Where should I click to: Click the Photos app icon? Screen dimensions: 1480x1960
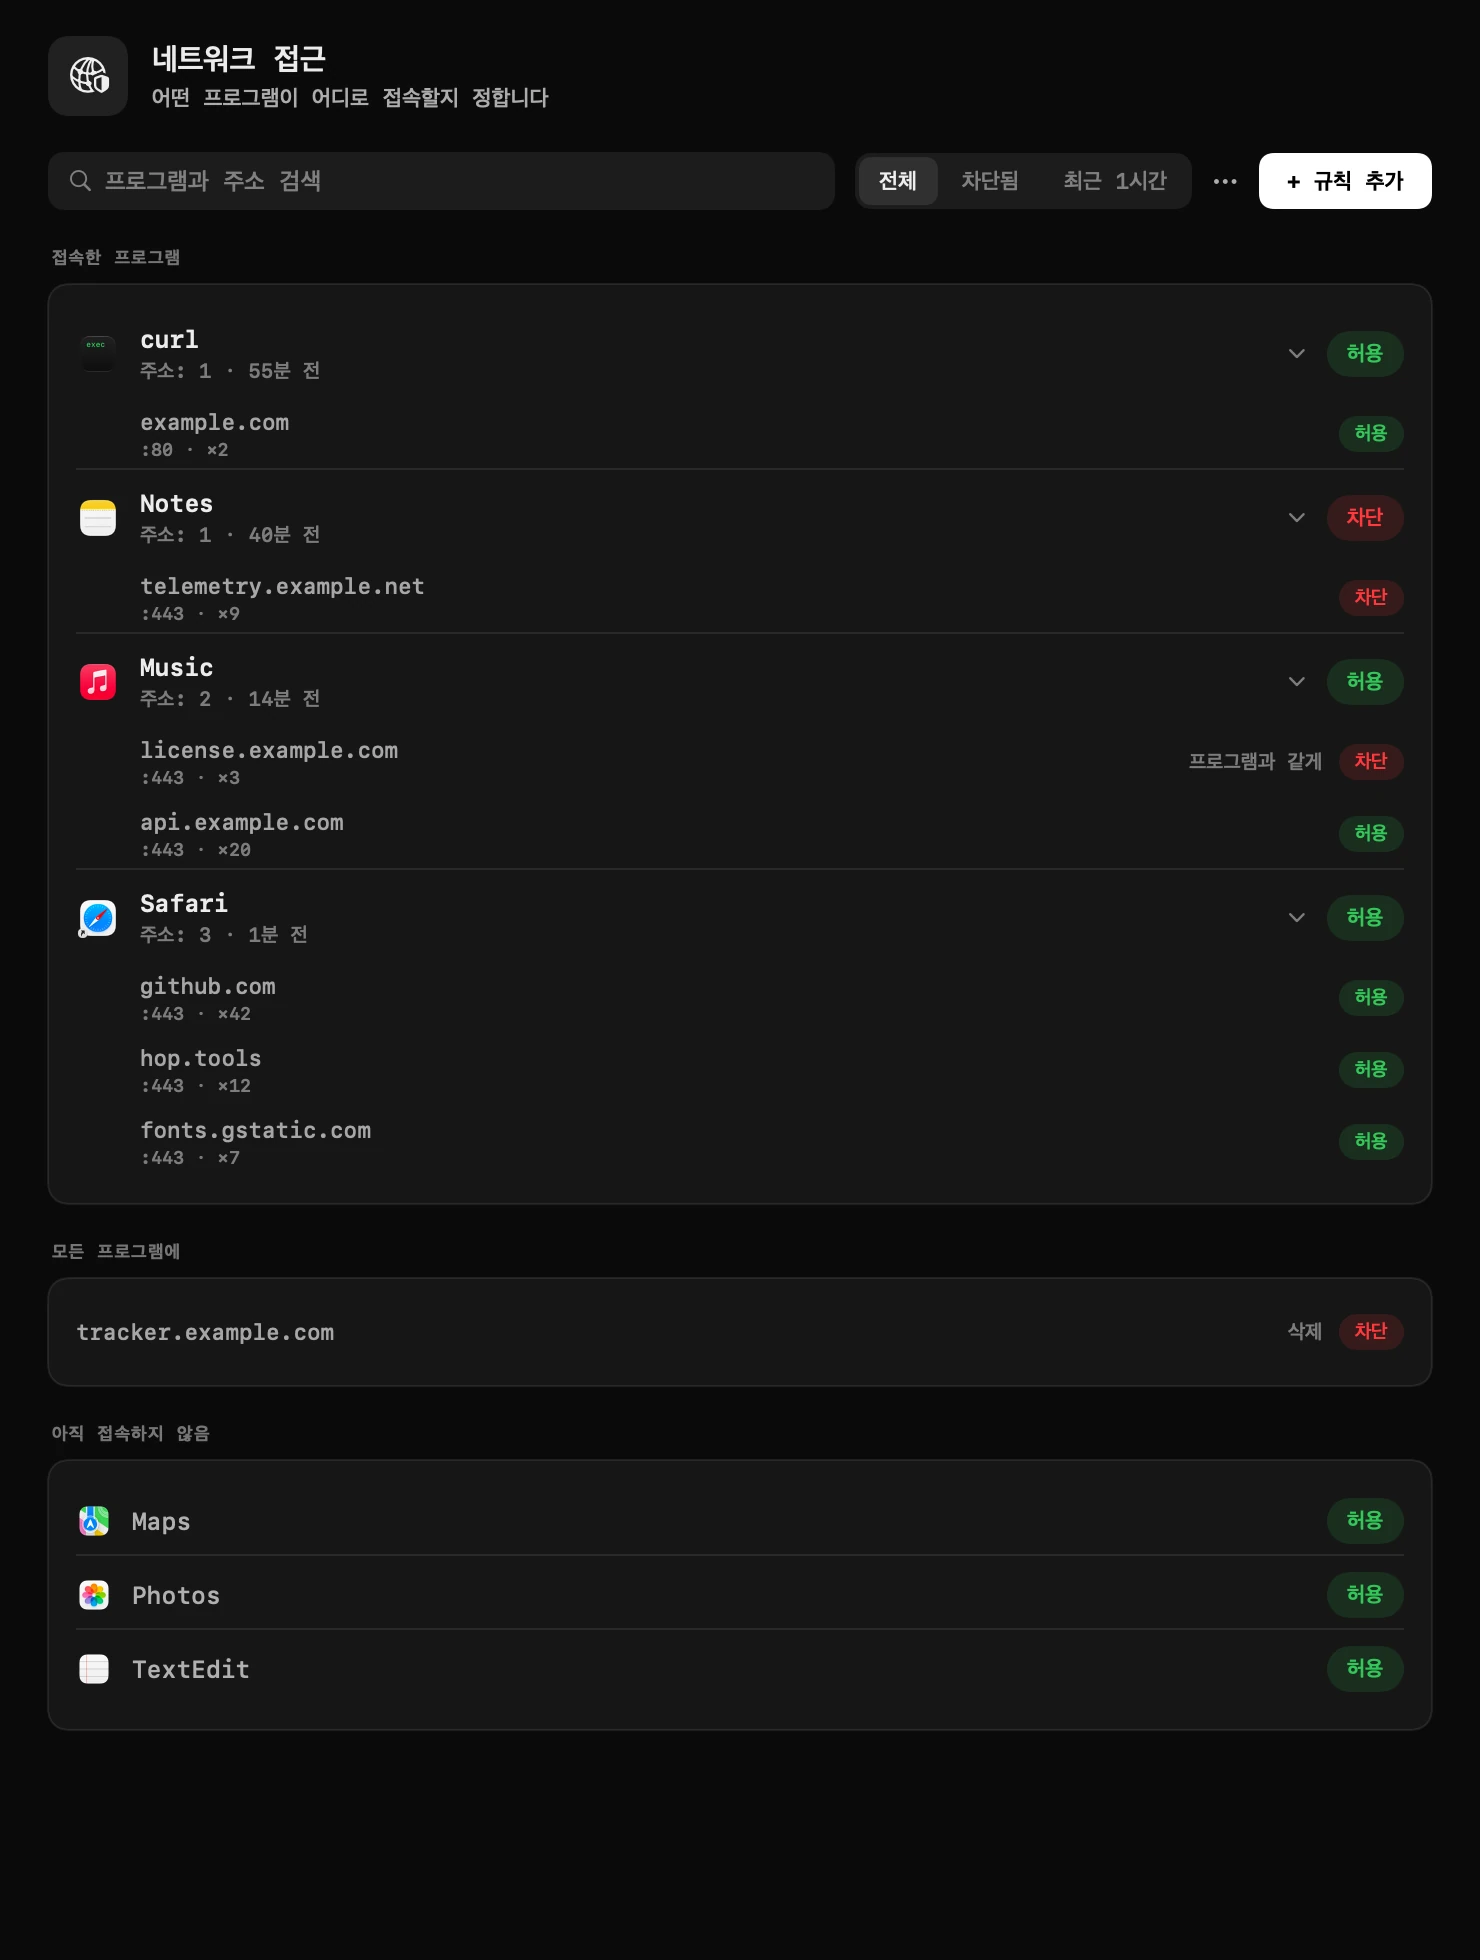(94, 1595)
